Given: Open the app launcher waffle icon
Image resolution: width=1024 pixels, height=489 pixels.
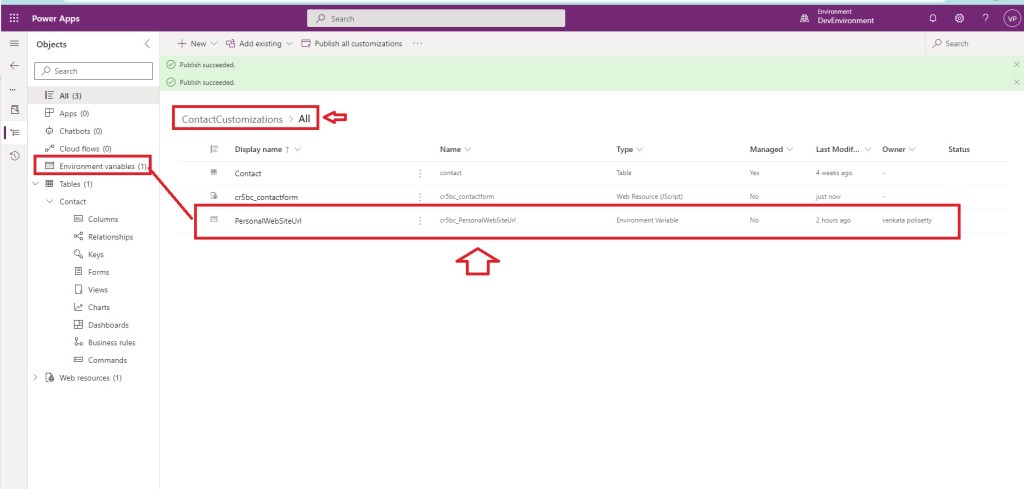Looking at the screenshot, I should (13, 18).
